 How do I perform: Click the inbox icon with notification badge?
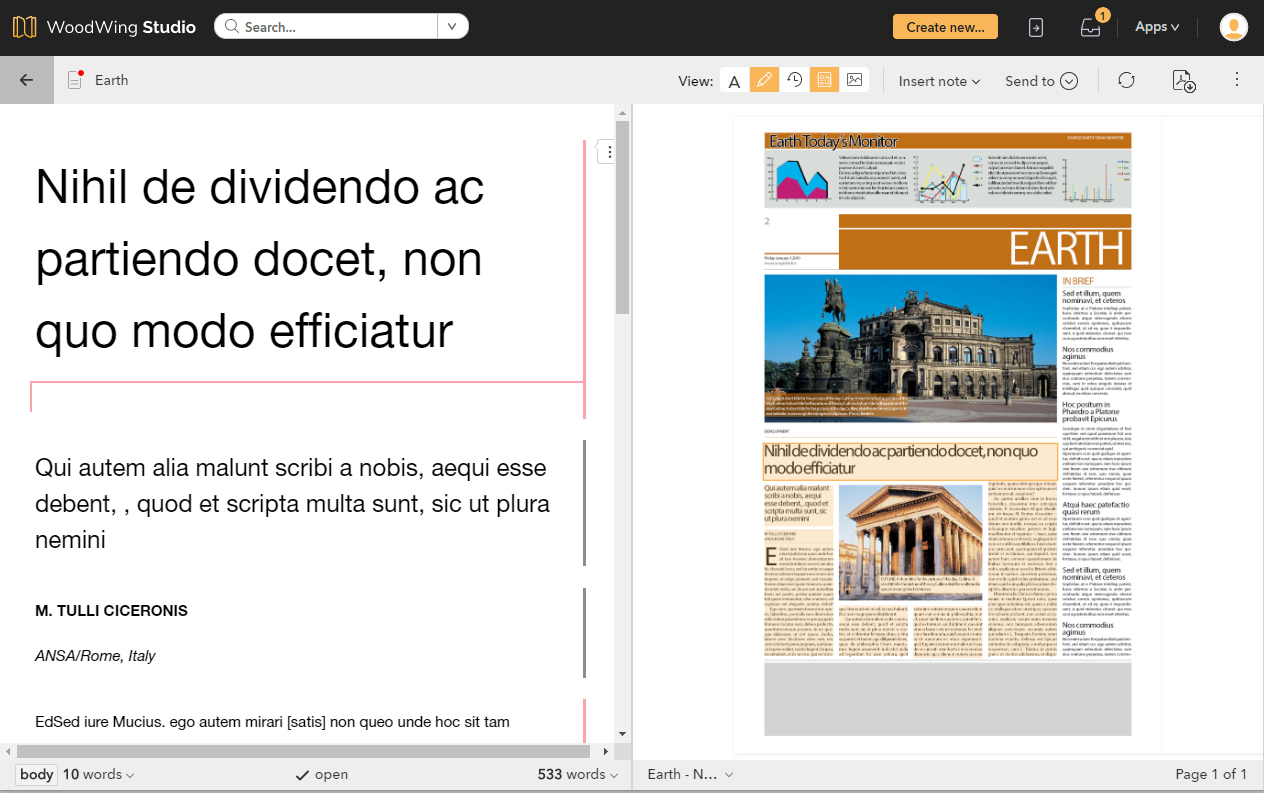tap(1090, 27)
